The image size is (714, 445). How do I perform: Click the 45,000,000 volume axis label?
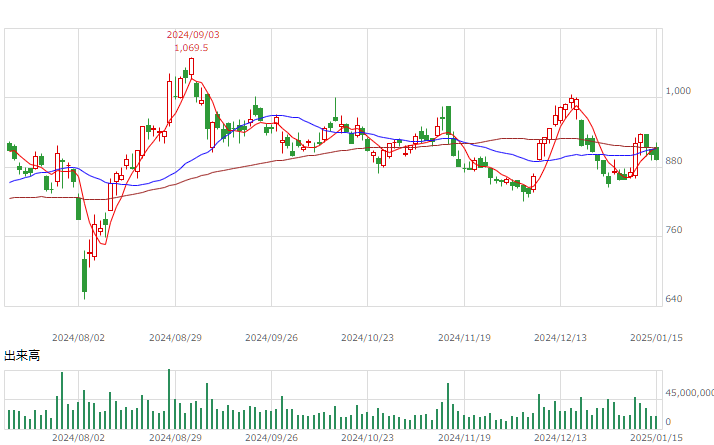tap(689, 393)
